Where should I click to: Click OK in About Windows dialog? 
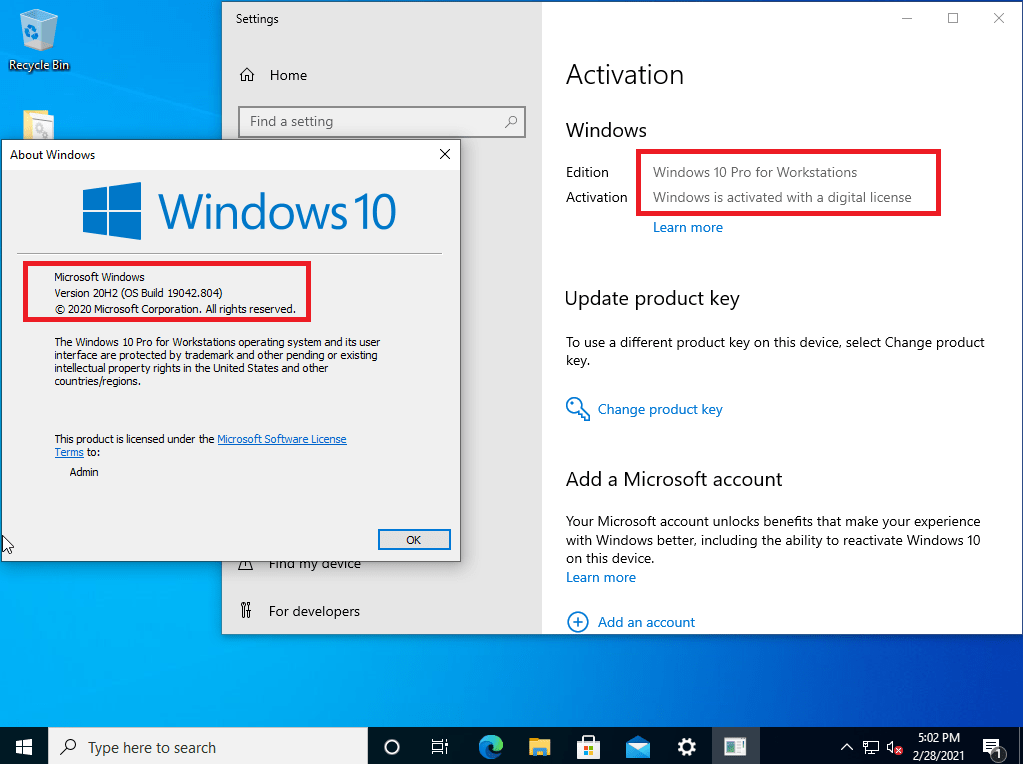[x=414, y=540]
